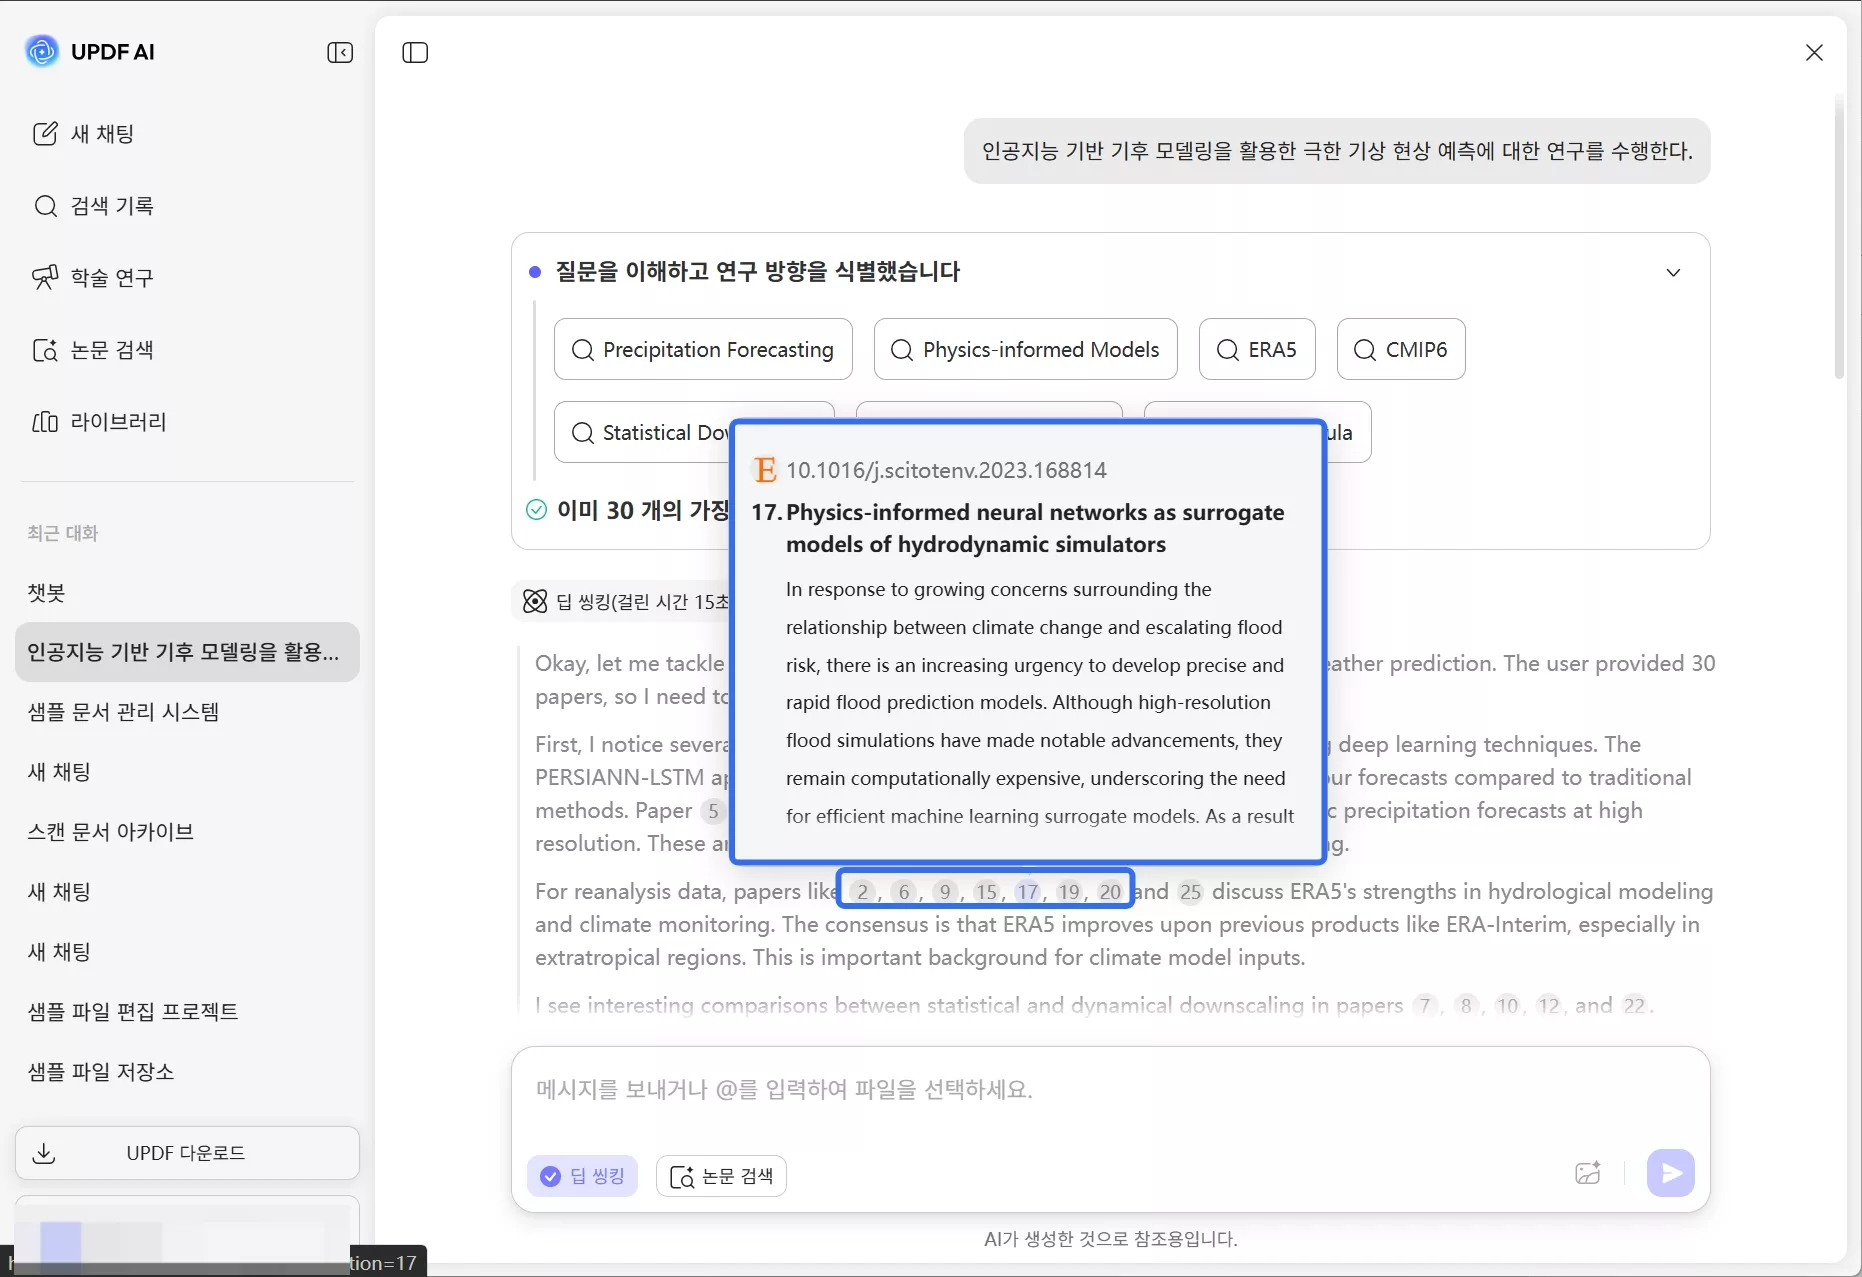Click the UPDF 다운로드 button
Image resolution: width=1862 pixels, height=1277 pixels.
point(186,1152)
